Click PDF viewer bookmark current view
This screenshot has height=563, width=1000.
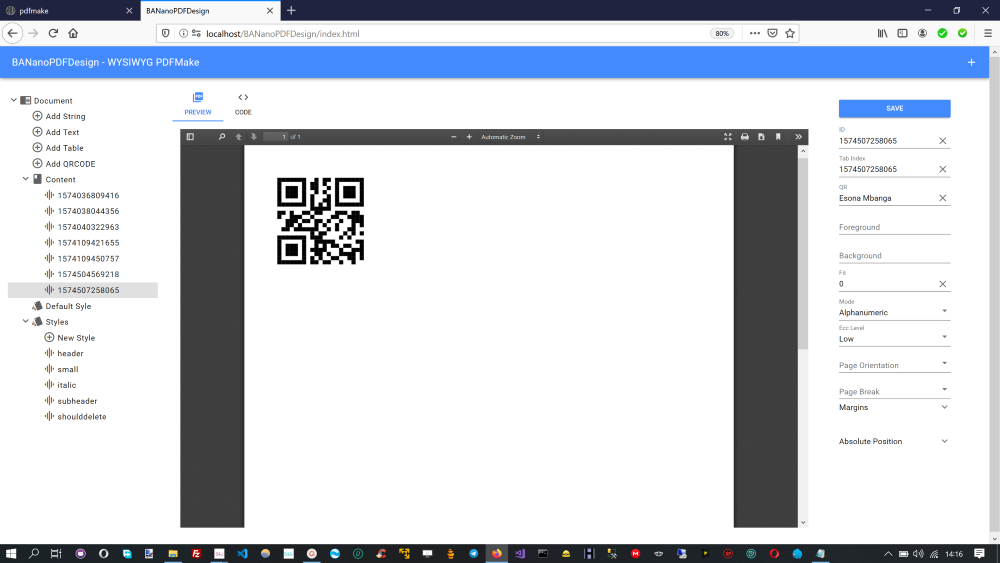[778, 136]
